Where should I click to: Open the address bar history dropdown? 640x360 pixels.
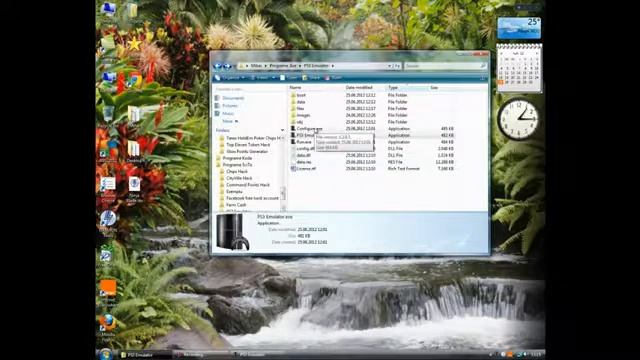click(389, 66)
